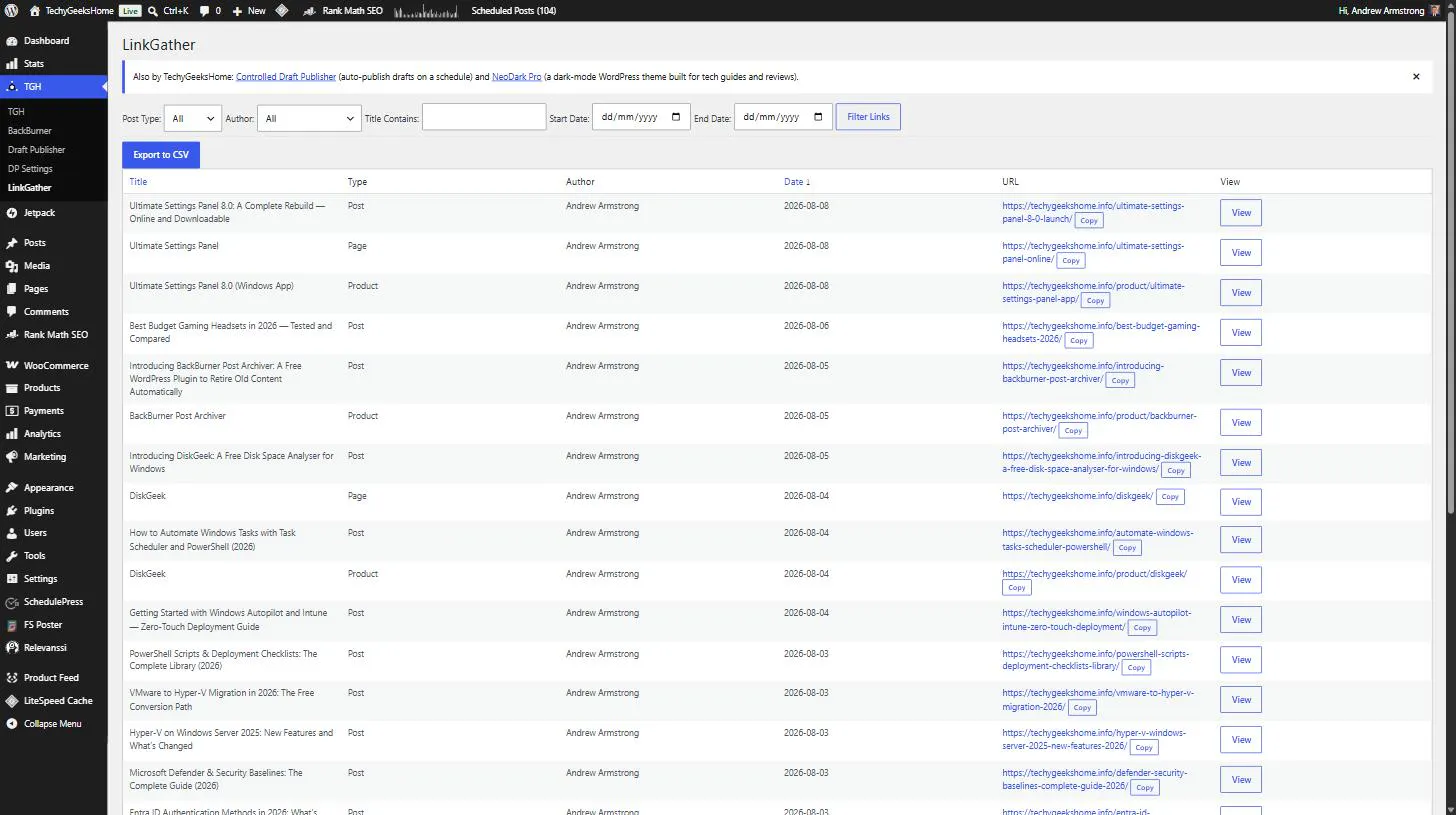
Task: Open the NeoDark Pro link
Action: coord(517,77)
